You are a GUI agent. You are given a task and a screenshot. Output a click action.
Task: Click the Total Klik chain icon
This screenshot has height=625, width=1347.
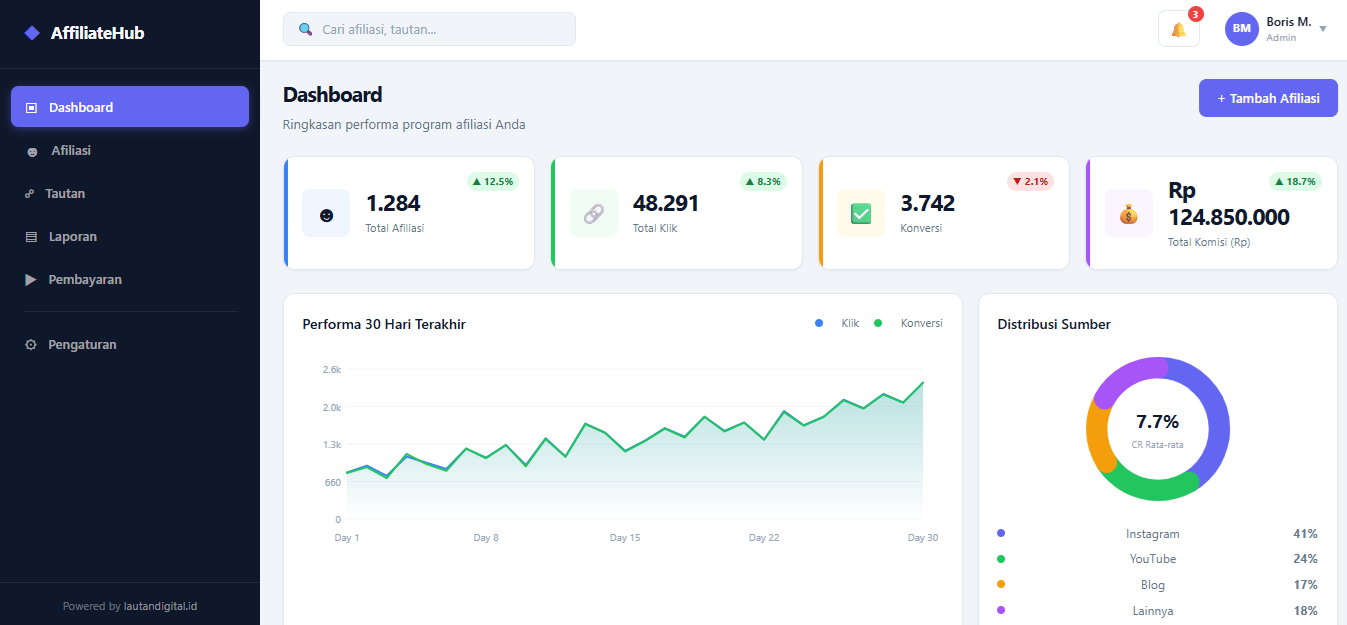coord(594,213)
